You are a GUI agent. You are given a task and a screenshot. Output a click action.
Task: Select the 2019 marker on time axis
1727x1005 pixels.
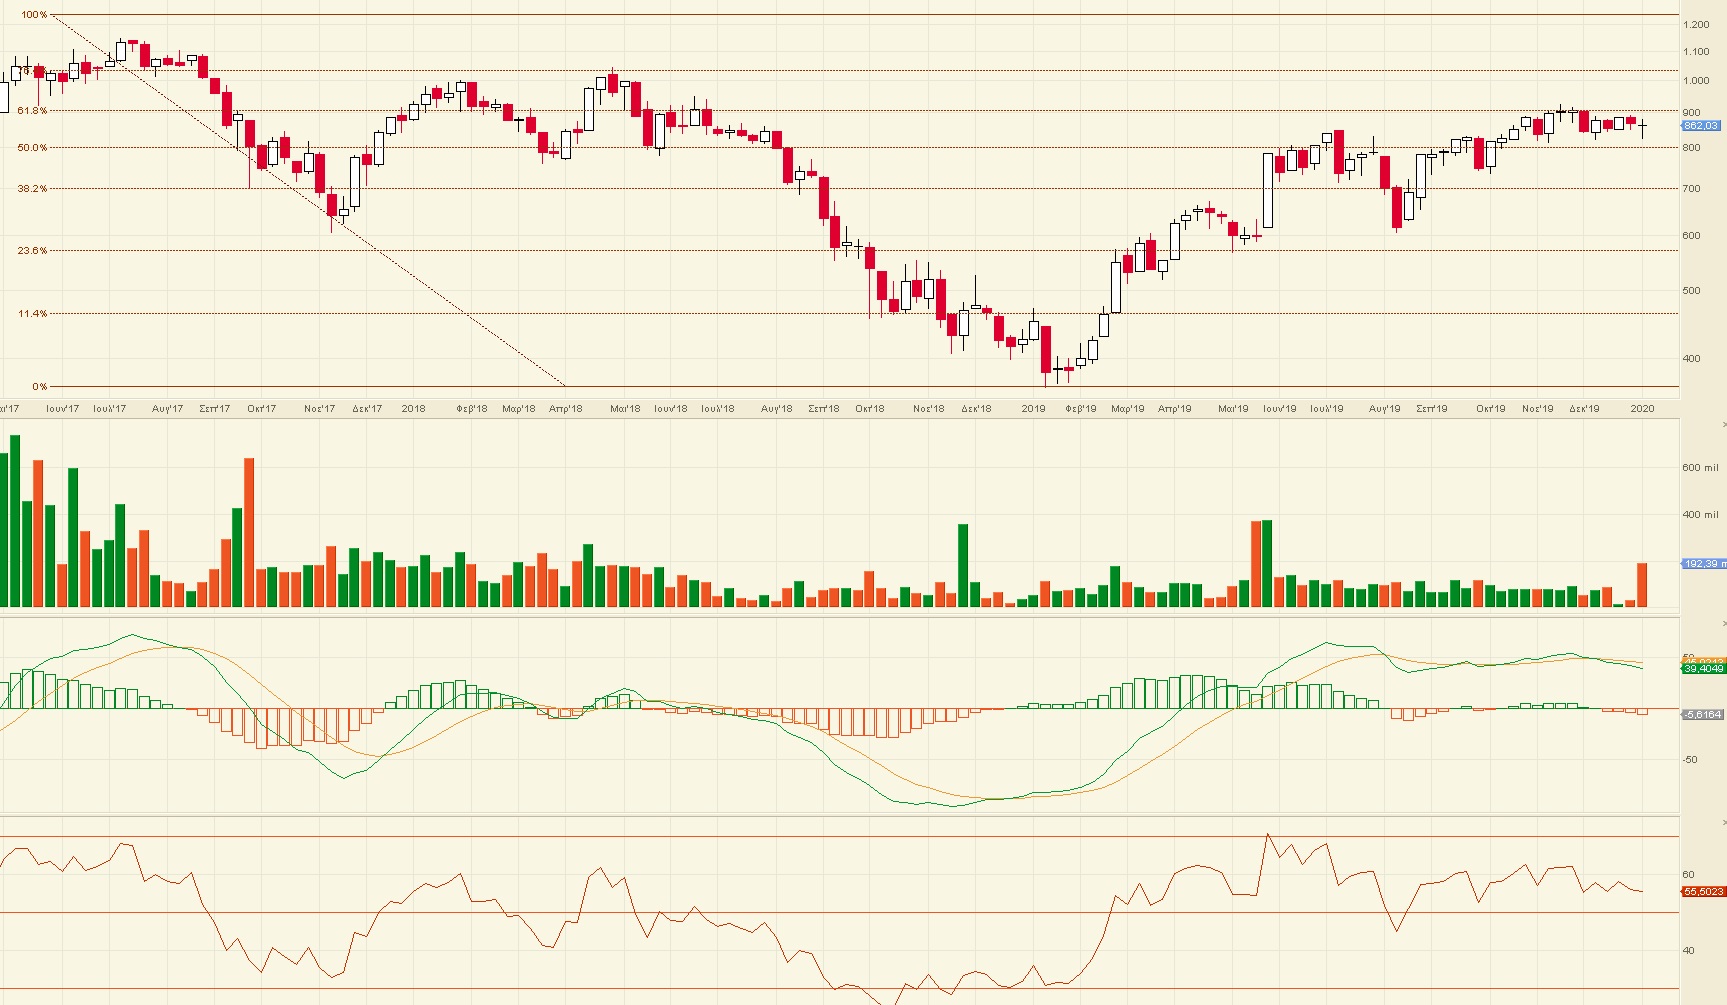pyautogui.click(x=1033, y=409)
